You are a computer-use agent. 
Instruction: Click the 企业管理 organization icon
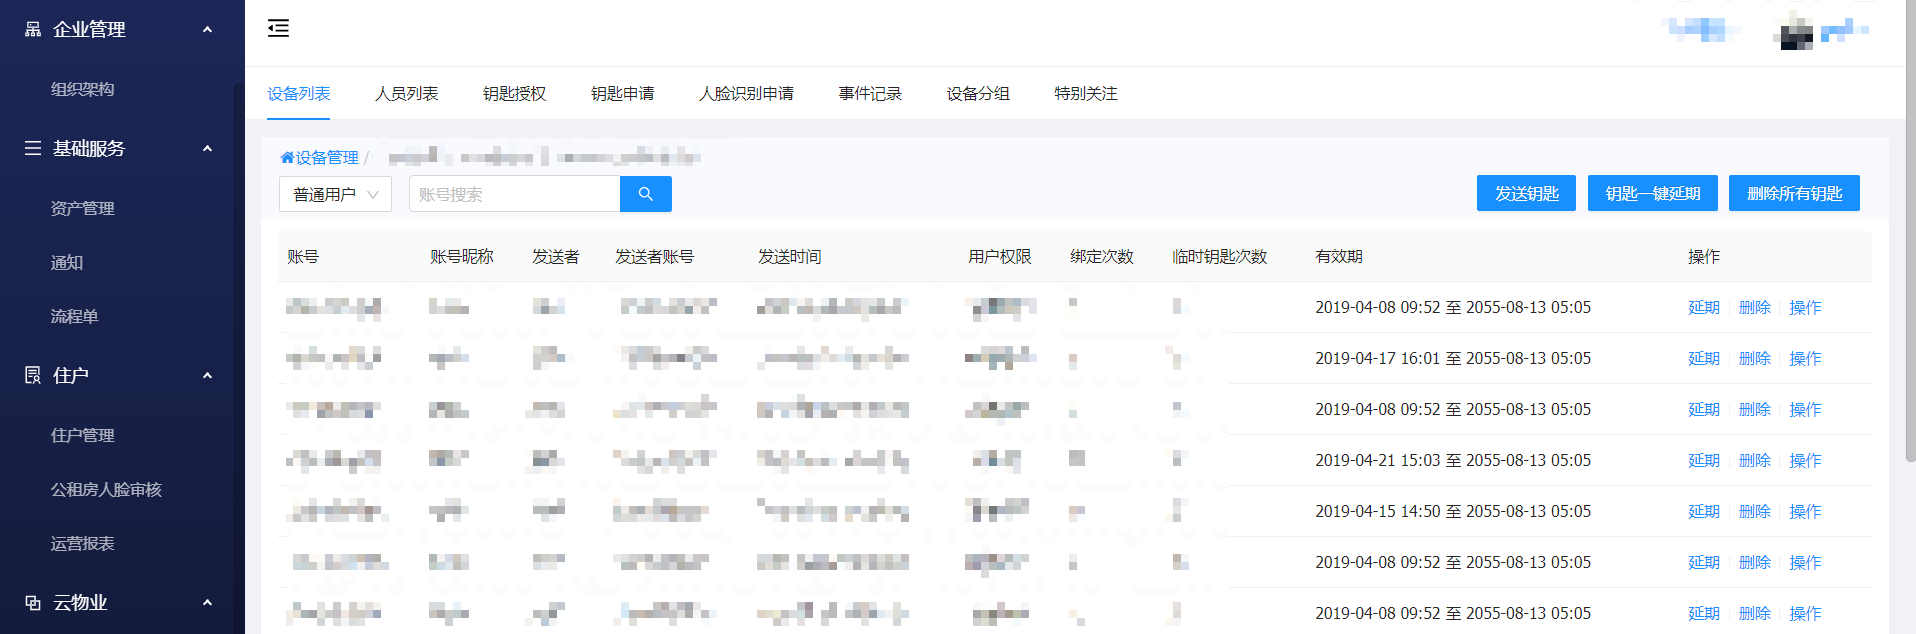33,29
